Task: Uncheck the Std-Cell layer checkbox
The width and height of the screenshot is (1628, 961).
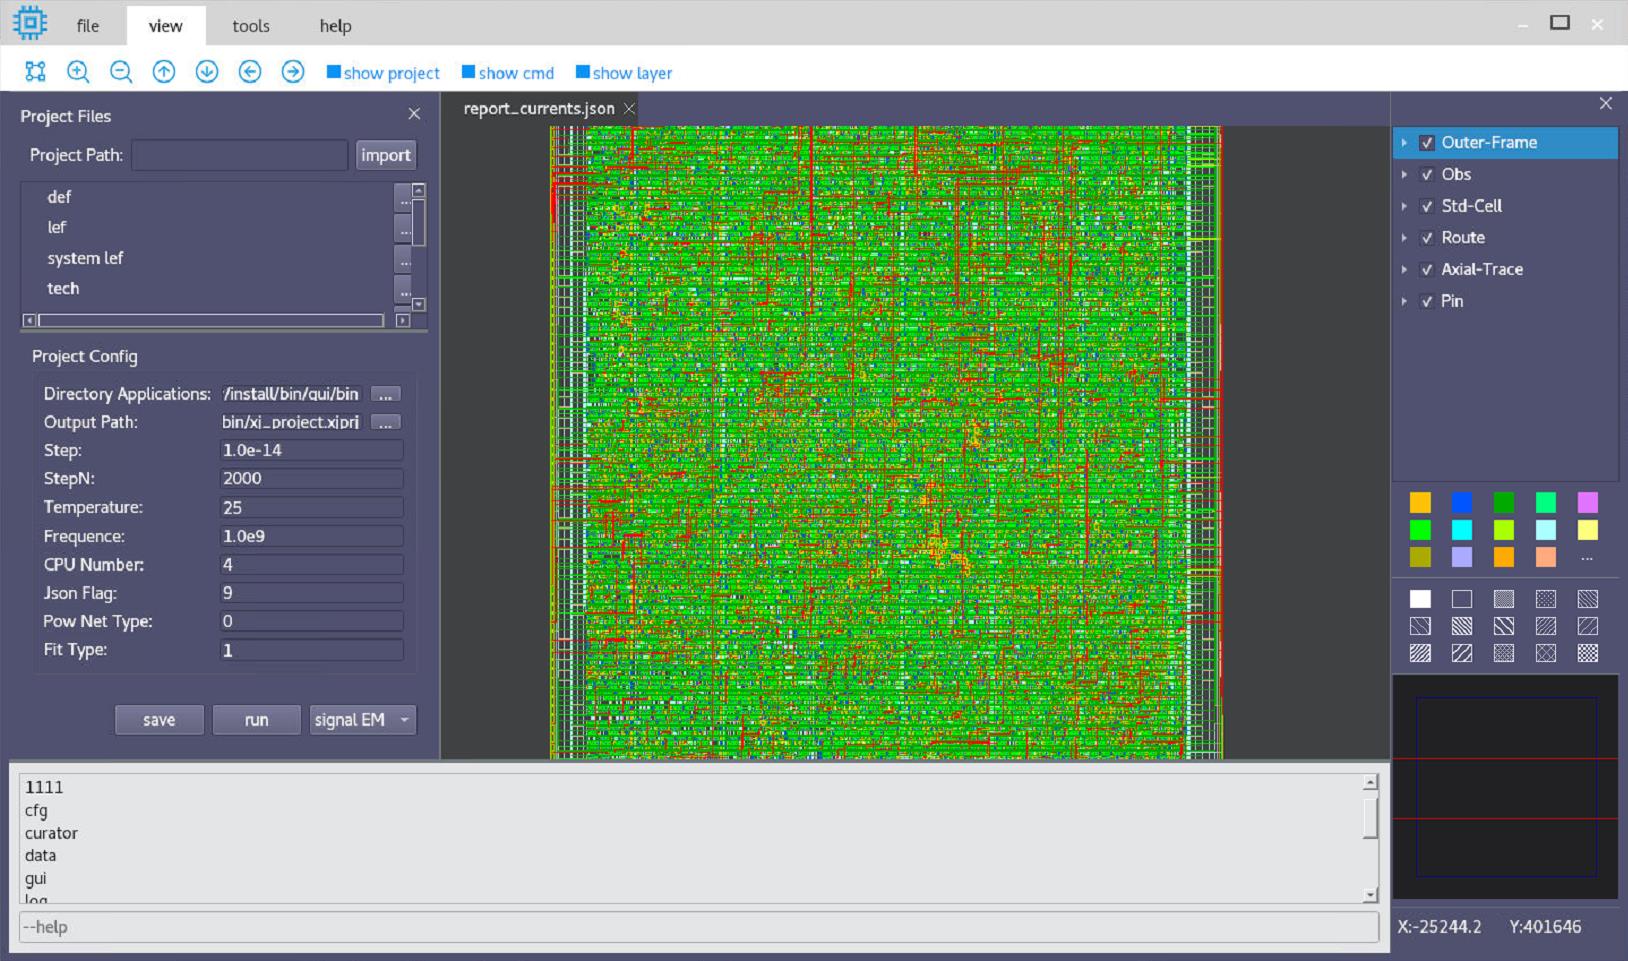Action: point(1427,207)
